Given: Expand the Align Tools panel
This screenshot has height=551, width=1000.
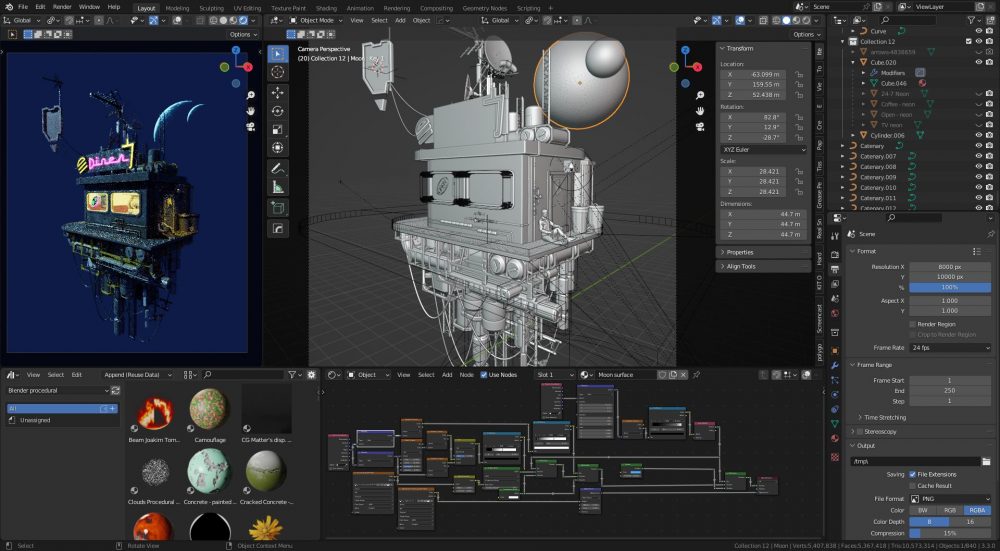Looking at the screenshot, I should tap(763, 267).
